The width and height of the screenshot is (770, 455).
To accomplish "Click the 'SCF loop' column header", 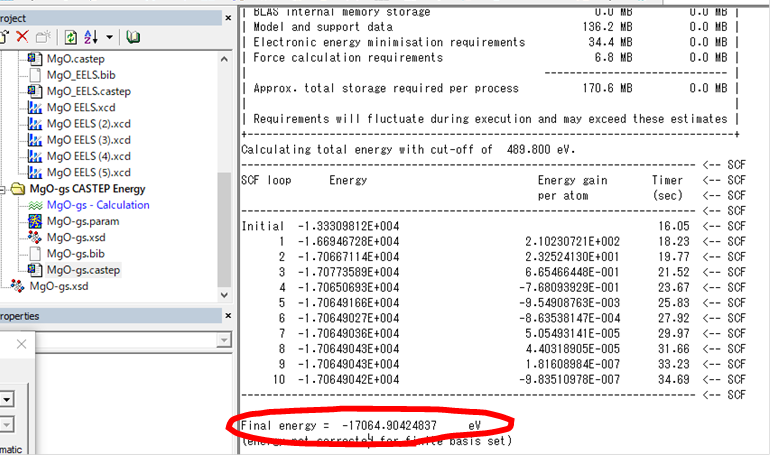I will click(266, 180).
